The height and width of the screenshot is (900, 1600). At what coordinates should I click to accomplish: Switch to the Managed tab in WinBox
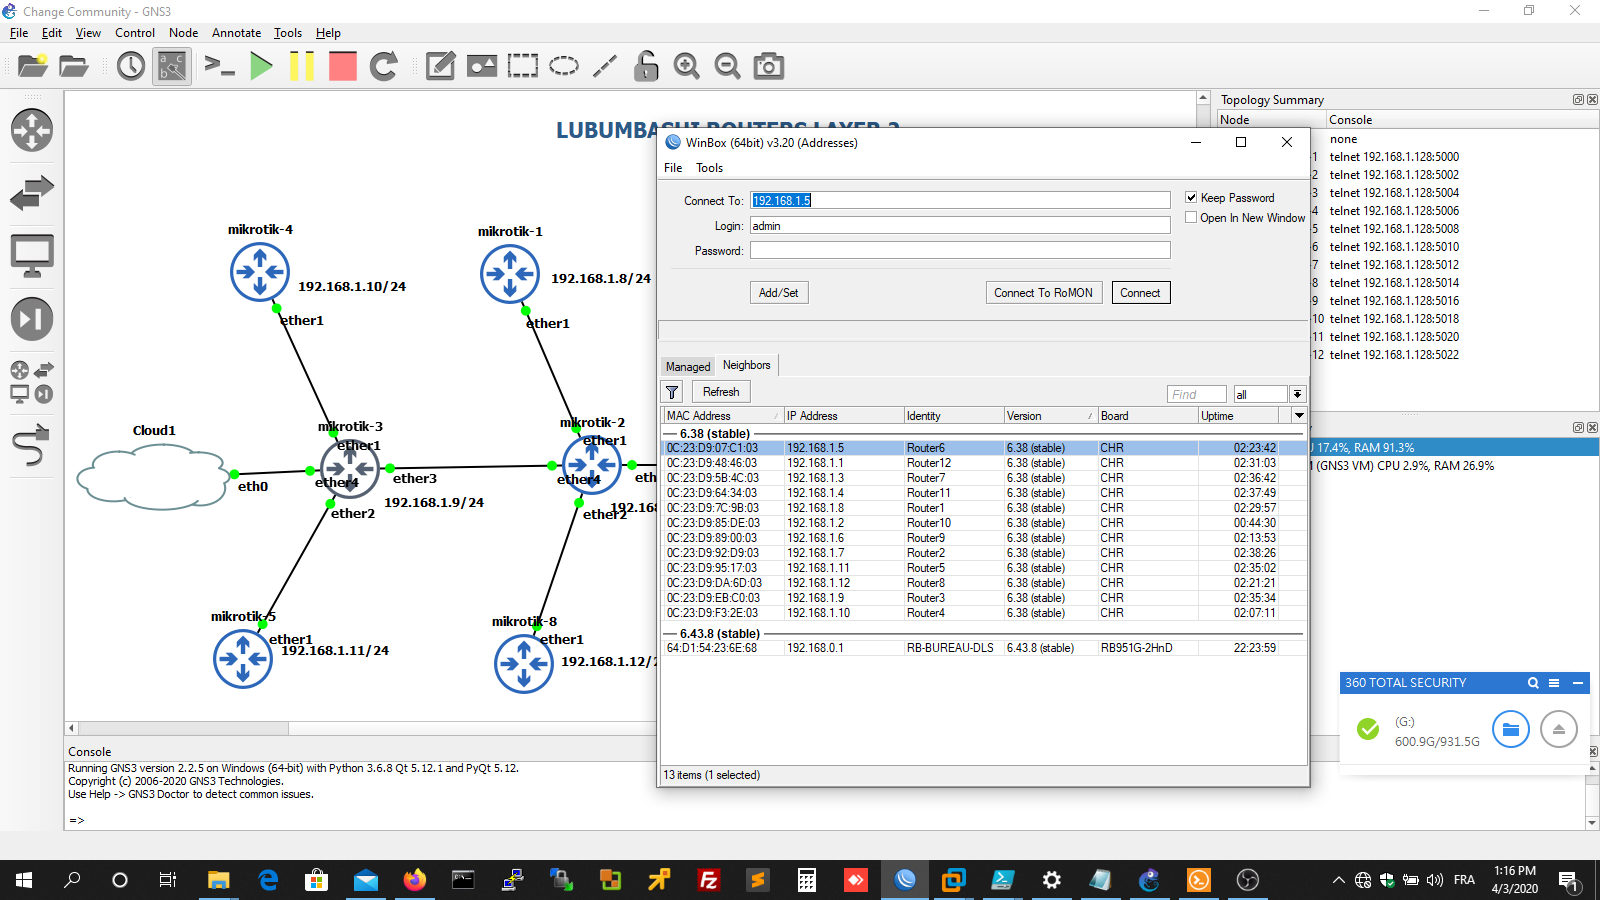(687, 366)
